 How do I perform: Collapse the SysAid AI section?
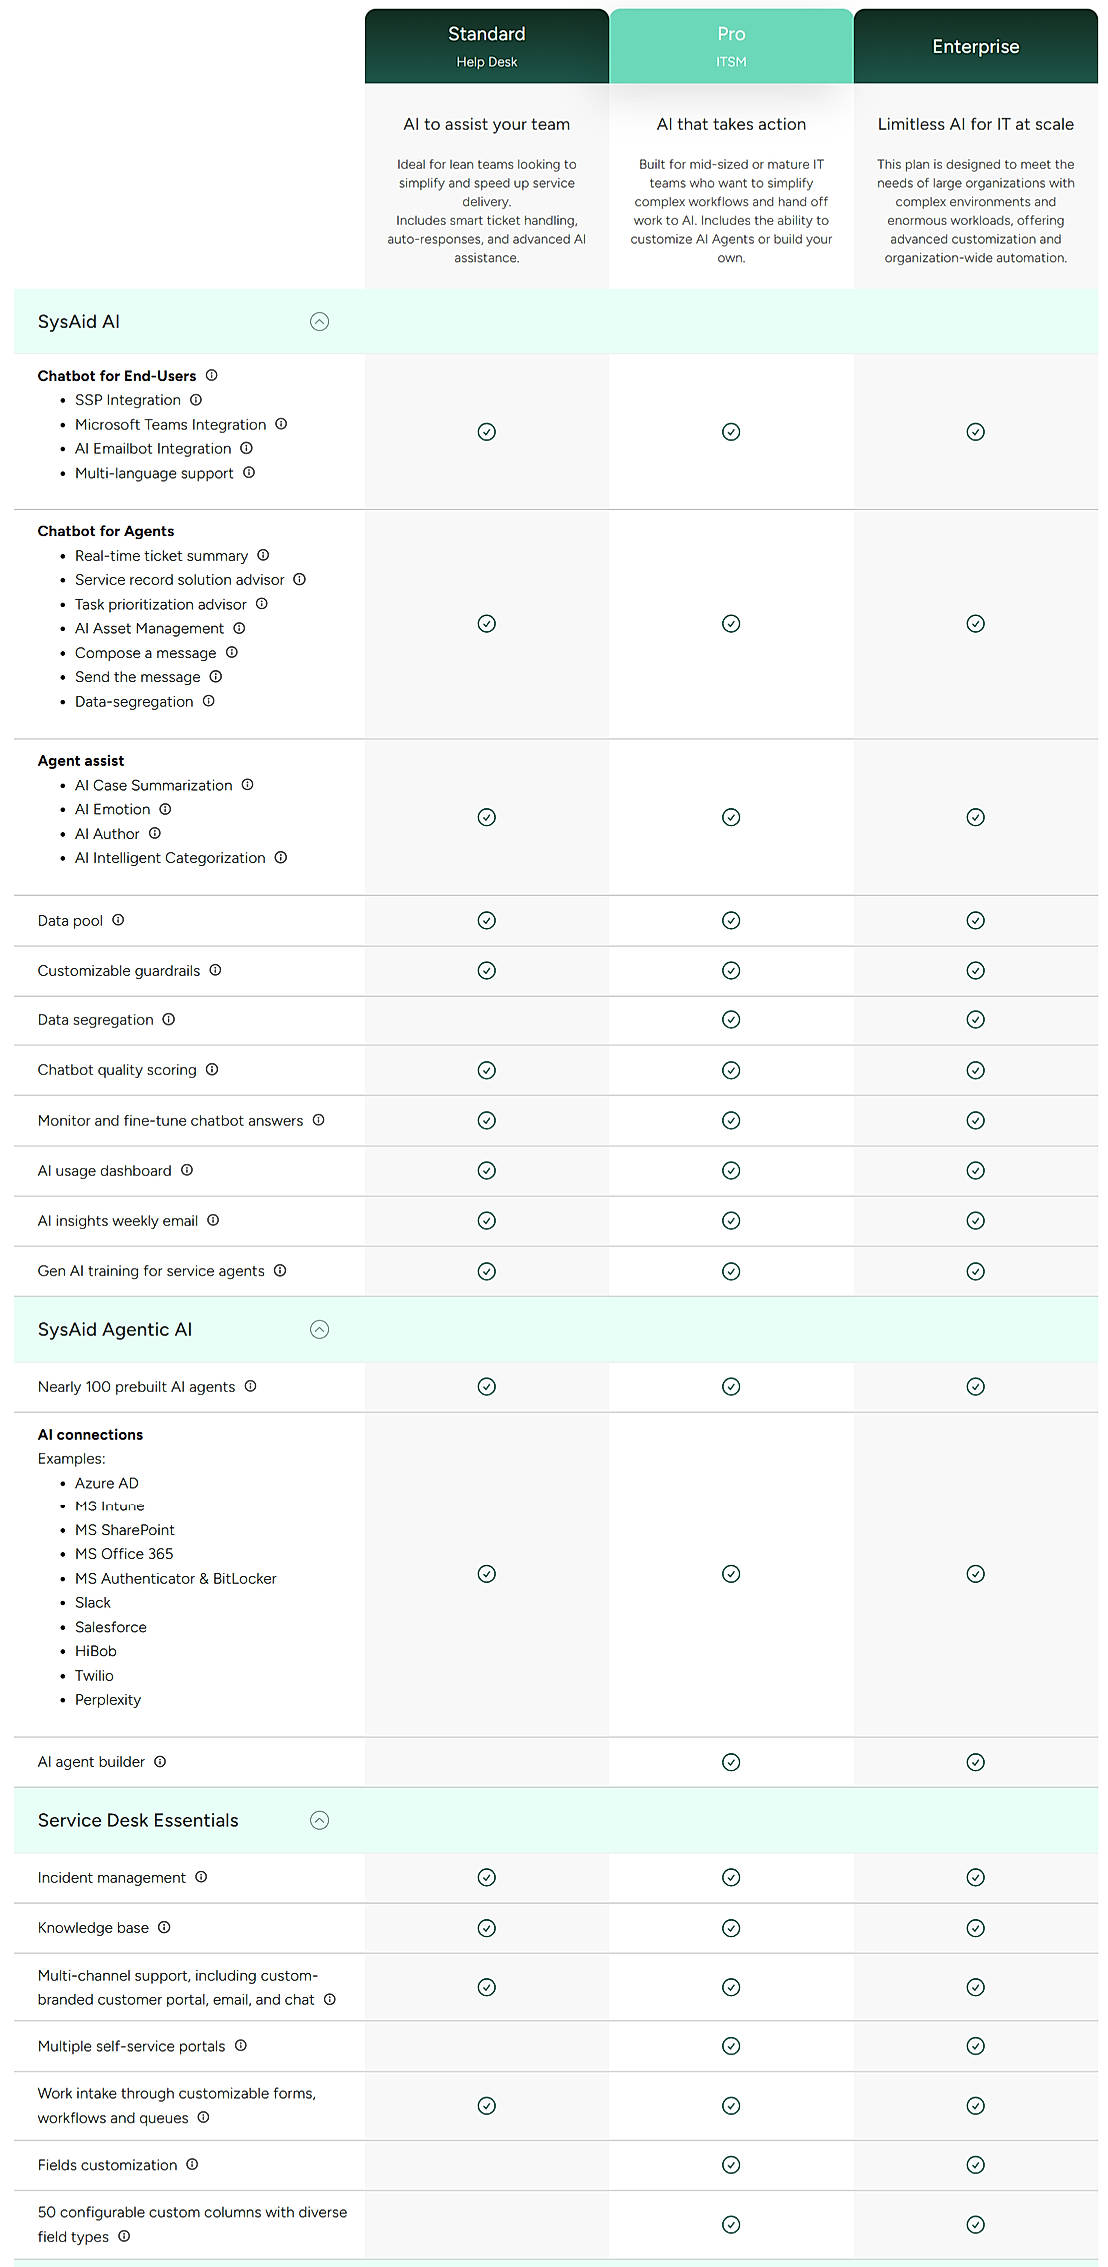coord(319,321)
